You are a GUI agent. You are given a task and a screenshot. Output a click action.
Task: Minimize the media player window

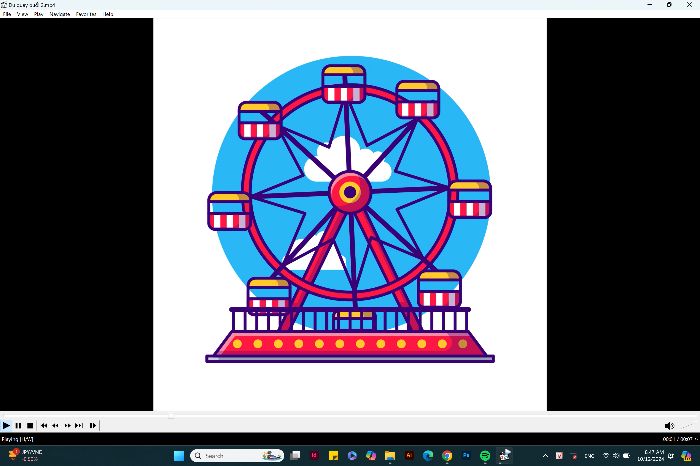(x=650, y=4)
